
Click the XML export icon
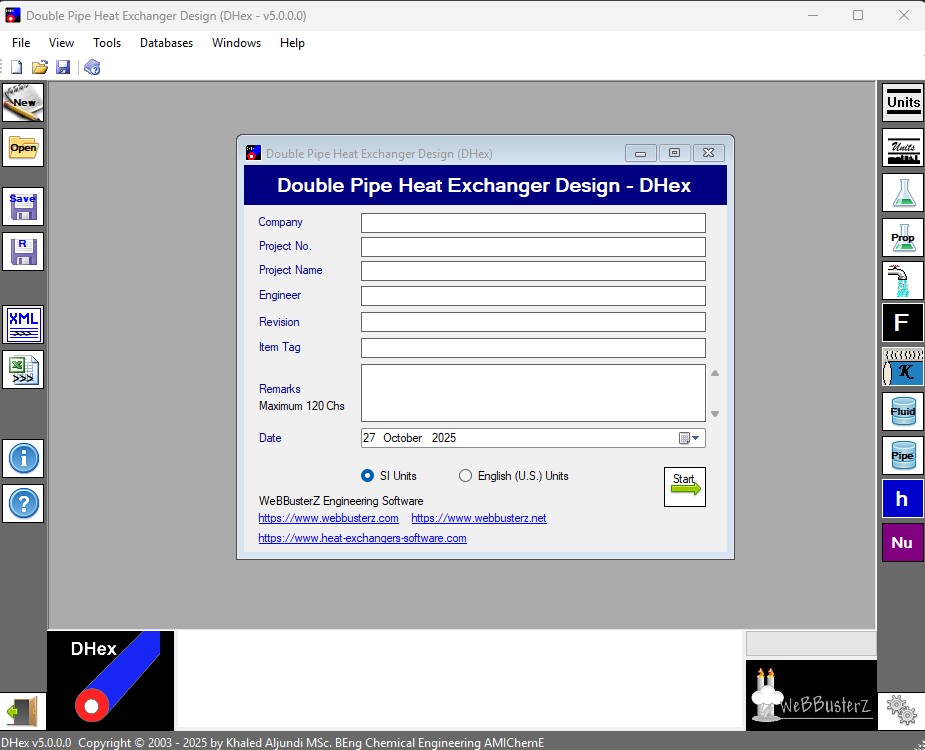pyautogui.click(x=23, y=324)
